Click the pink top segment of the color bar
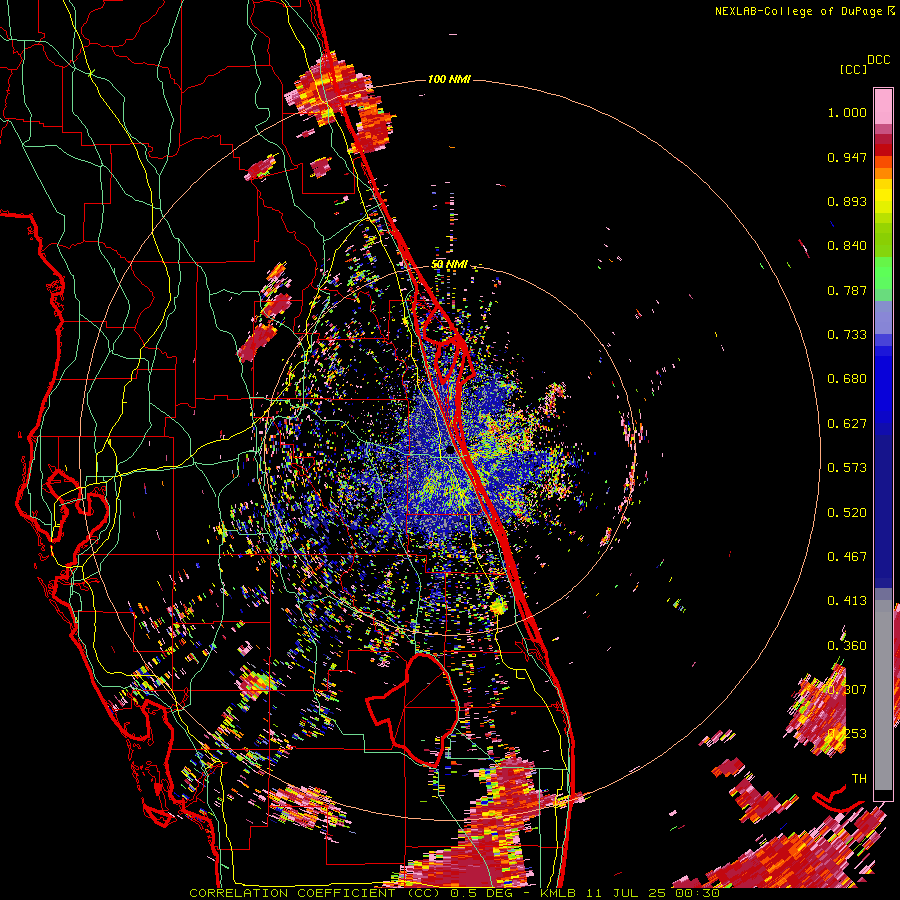 pyautogui.click(x=883, y=106)
